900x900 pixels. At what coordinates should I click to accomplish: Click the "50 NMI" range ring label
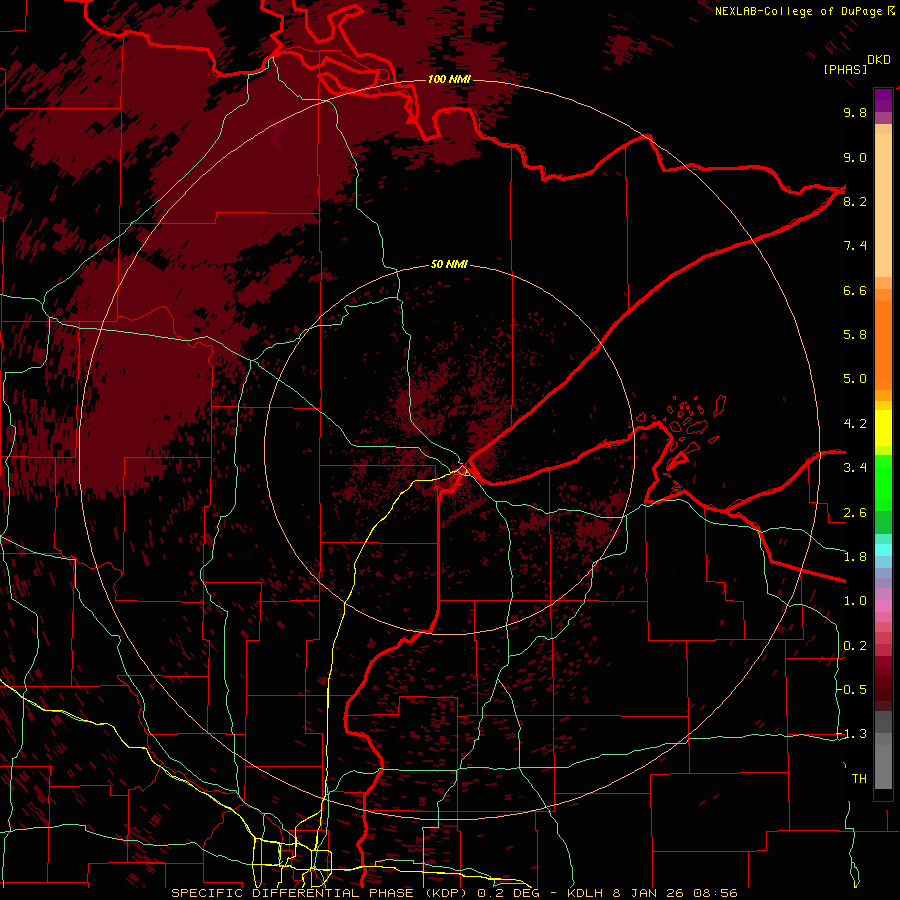click(449, 264)
